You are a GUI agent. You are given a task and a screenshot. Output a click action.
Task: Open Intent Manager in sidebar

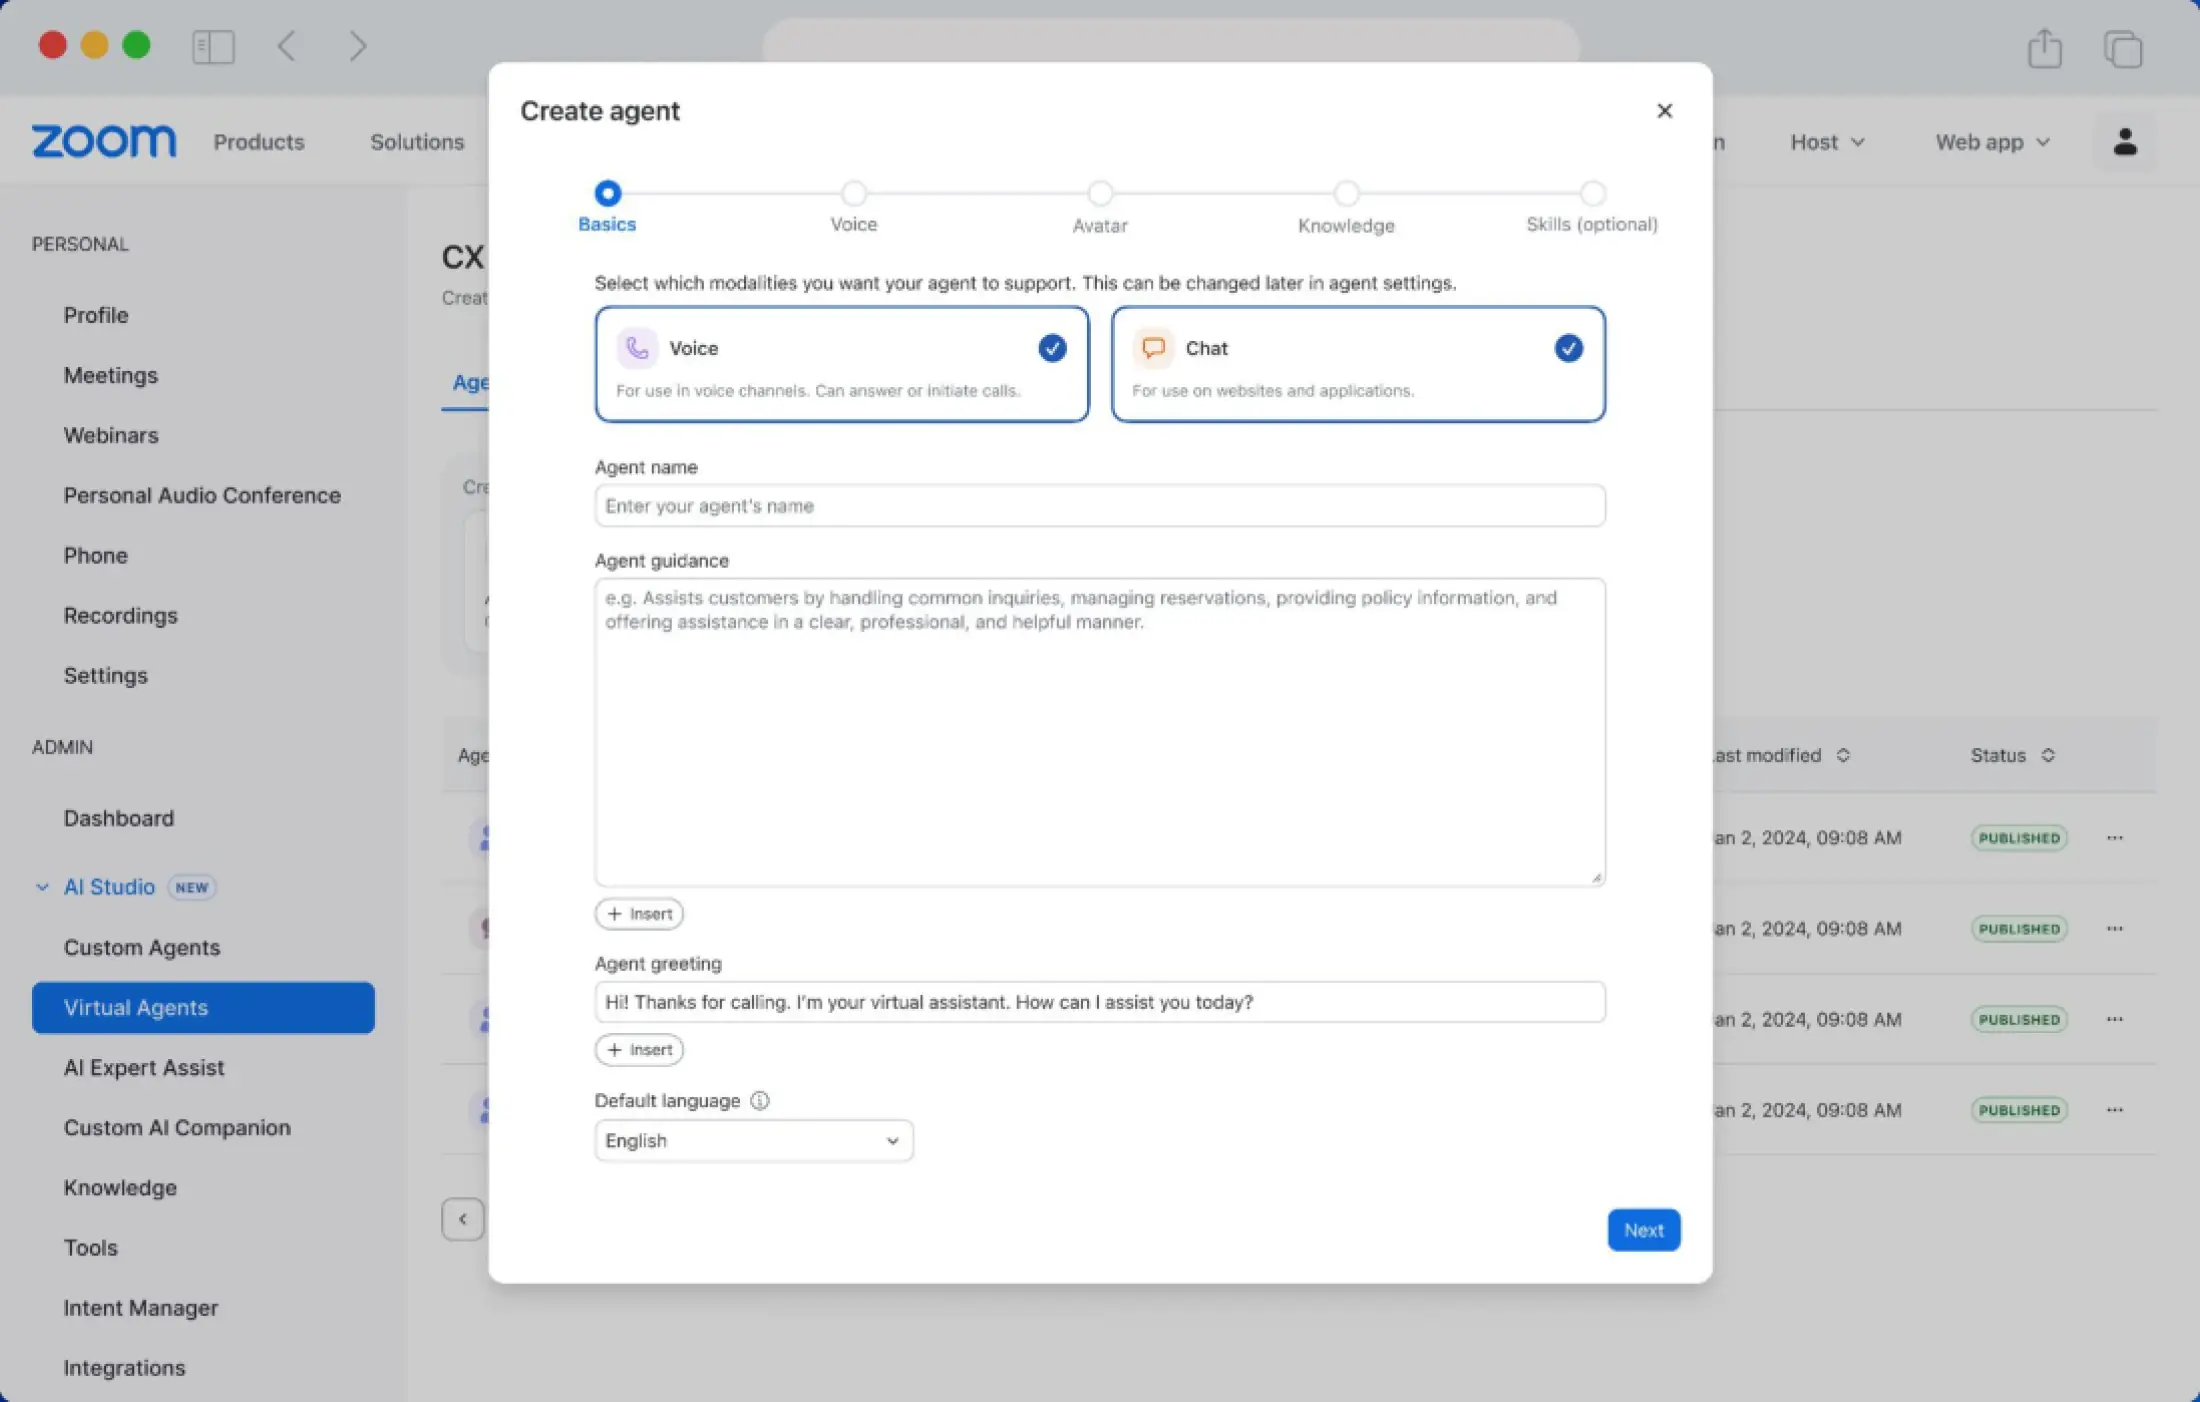tap(141, 1307)
